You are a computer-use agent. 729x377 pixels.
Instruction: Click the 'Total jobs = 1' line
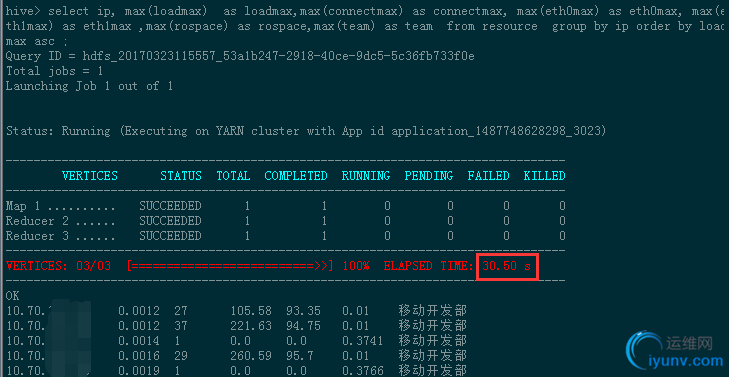[x=54, y=71]
